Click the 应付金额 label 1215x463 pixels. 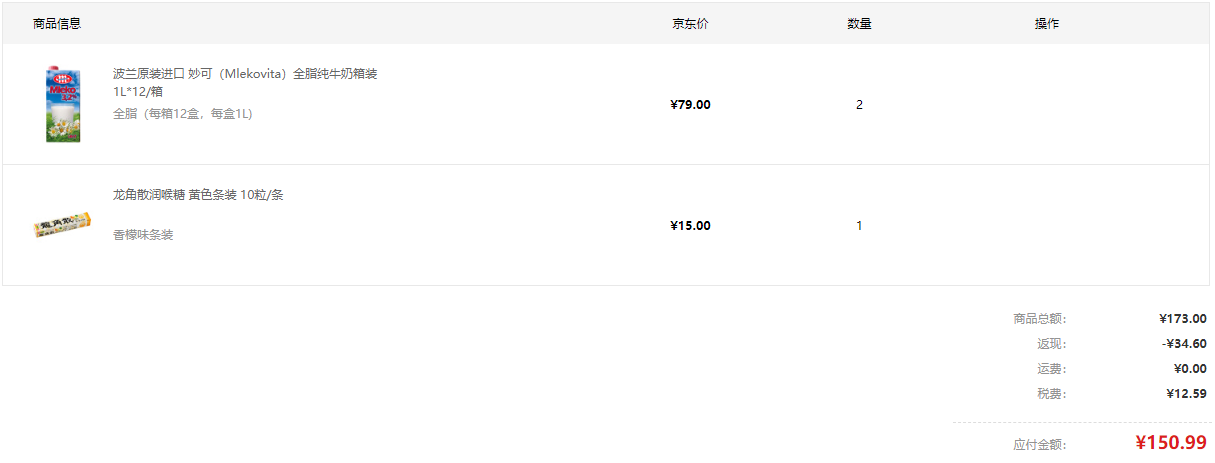[x=1040, y=445]
